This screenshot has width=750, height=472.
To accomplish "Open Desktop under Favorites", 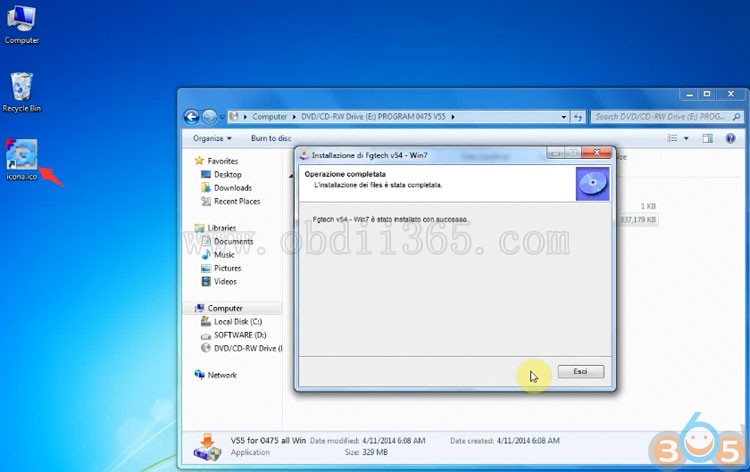I will (228, 175).
